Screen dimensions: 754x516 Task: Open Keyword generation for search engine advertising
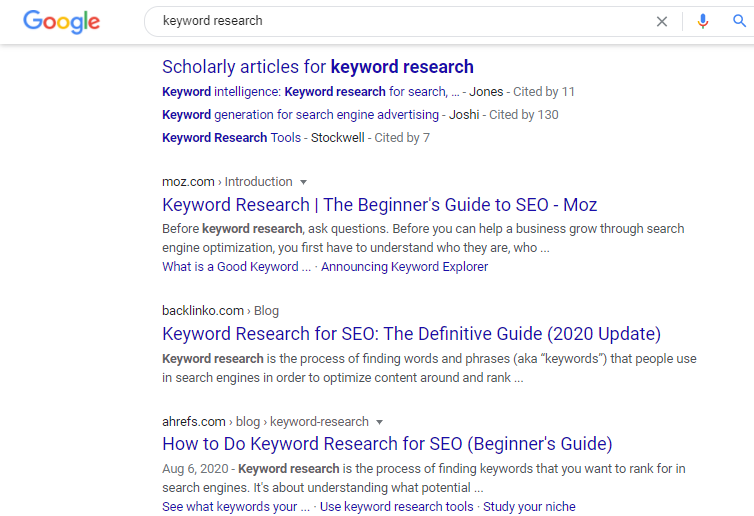[301, 114]
